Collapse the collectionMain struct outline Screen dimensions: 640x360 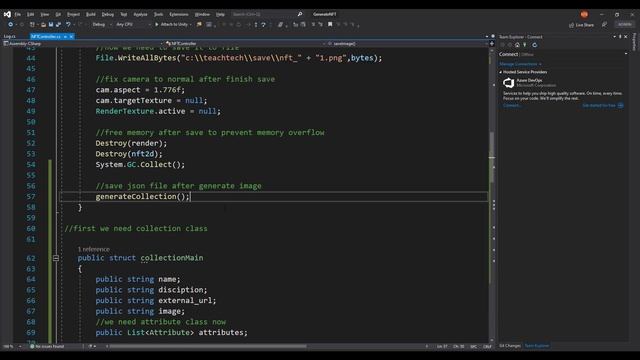[x=56, y=258]
